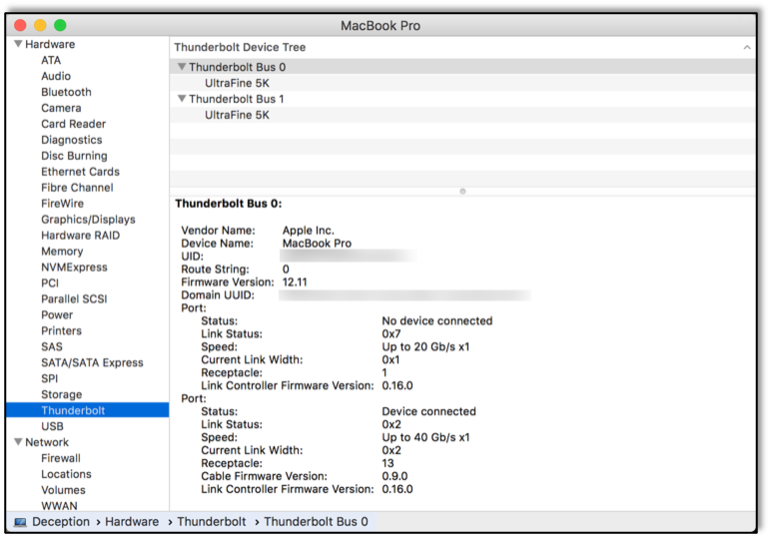The height and width of the screenshot is (538, 770).
Task: Collapse the Network section triangle
Action: click(18, 442)
